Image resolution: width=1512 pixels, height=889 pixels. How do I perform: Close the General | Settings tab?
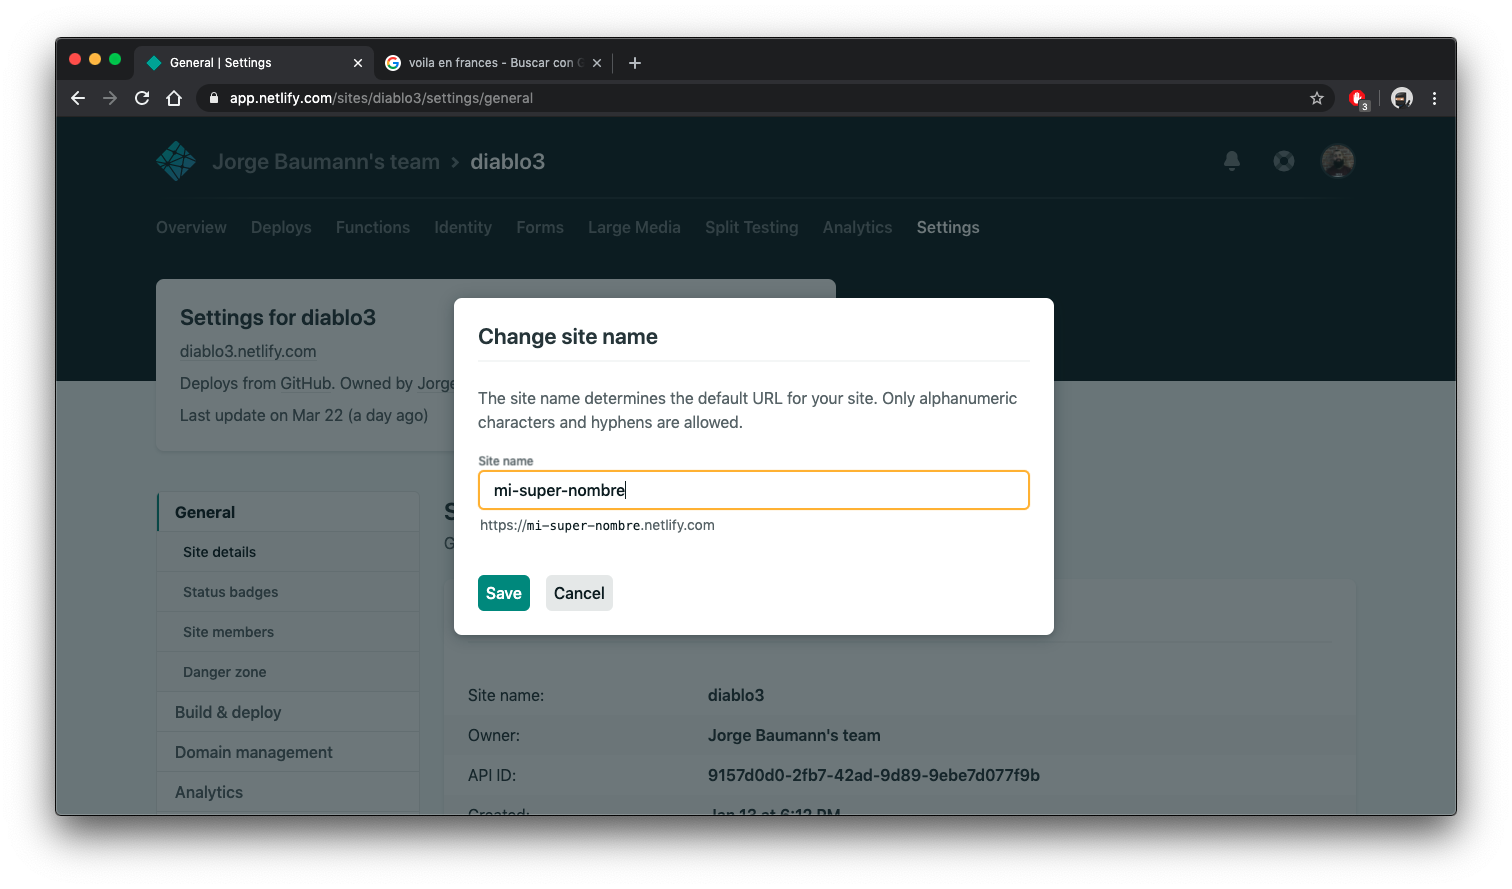click(358, 63)
